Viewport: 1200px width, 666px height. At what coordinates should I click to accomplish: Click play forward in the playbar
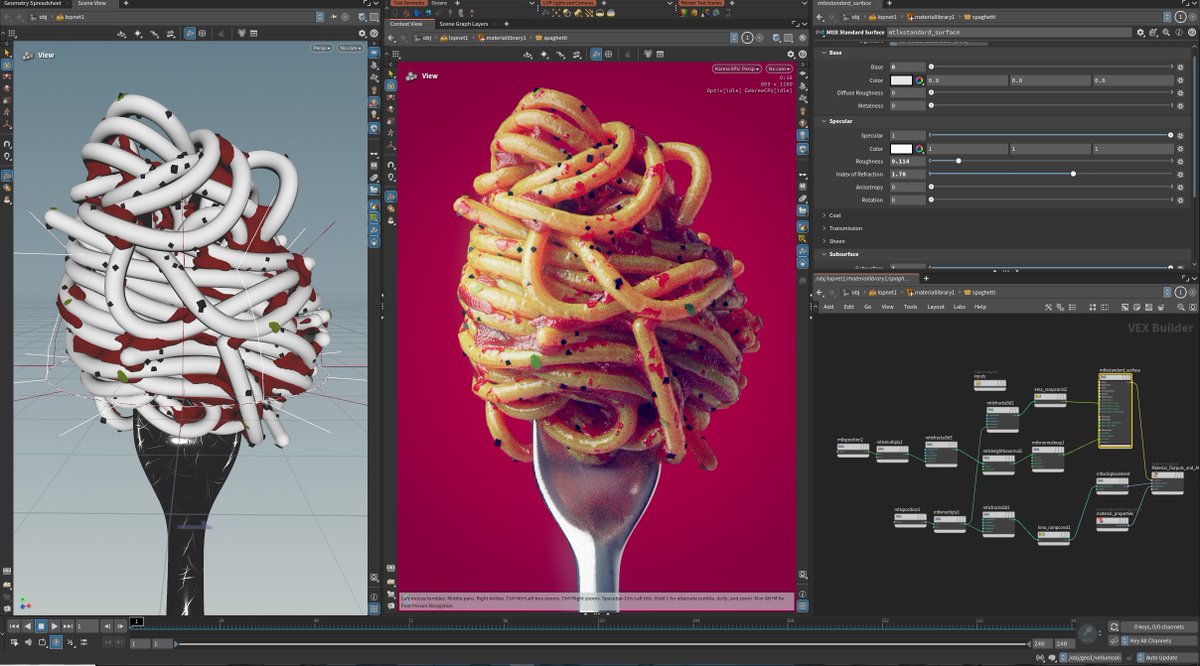(54, 626)
